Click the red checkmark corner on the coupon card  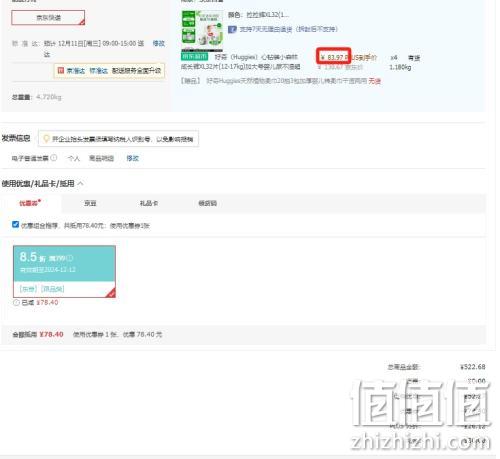click(111, 293)
